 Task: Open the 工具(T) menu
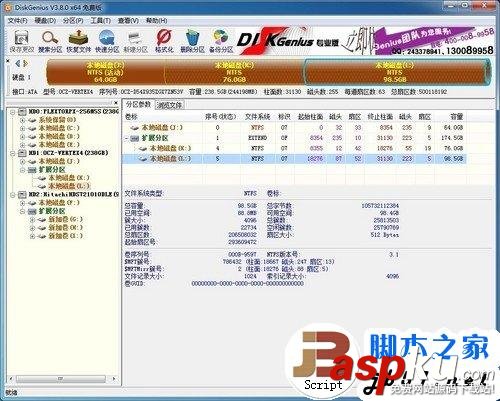(x=101, y=21)
